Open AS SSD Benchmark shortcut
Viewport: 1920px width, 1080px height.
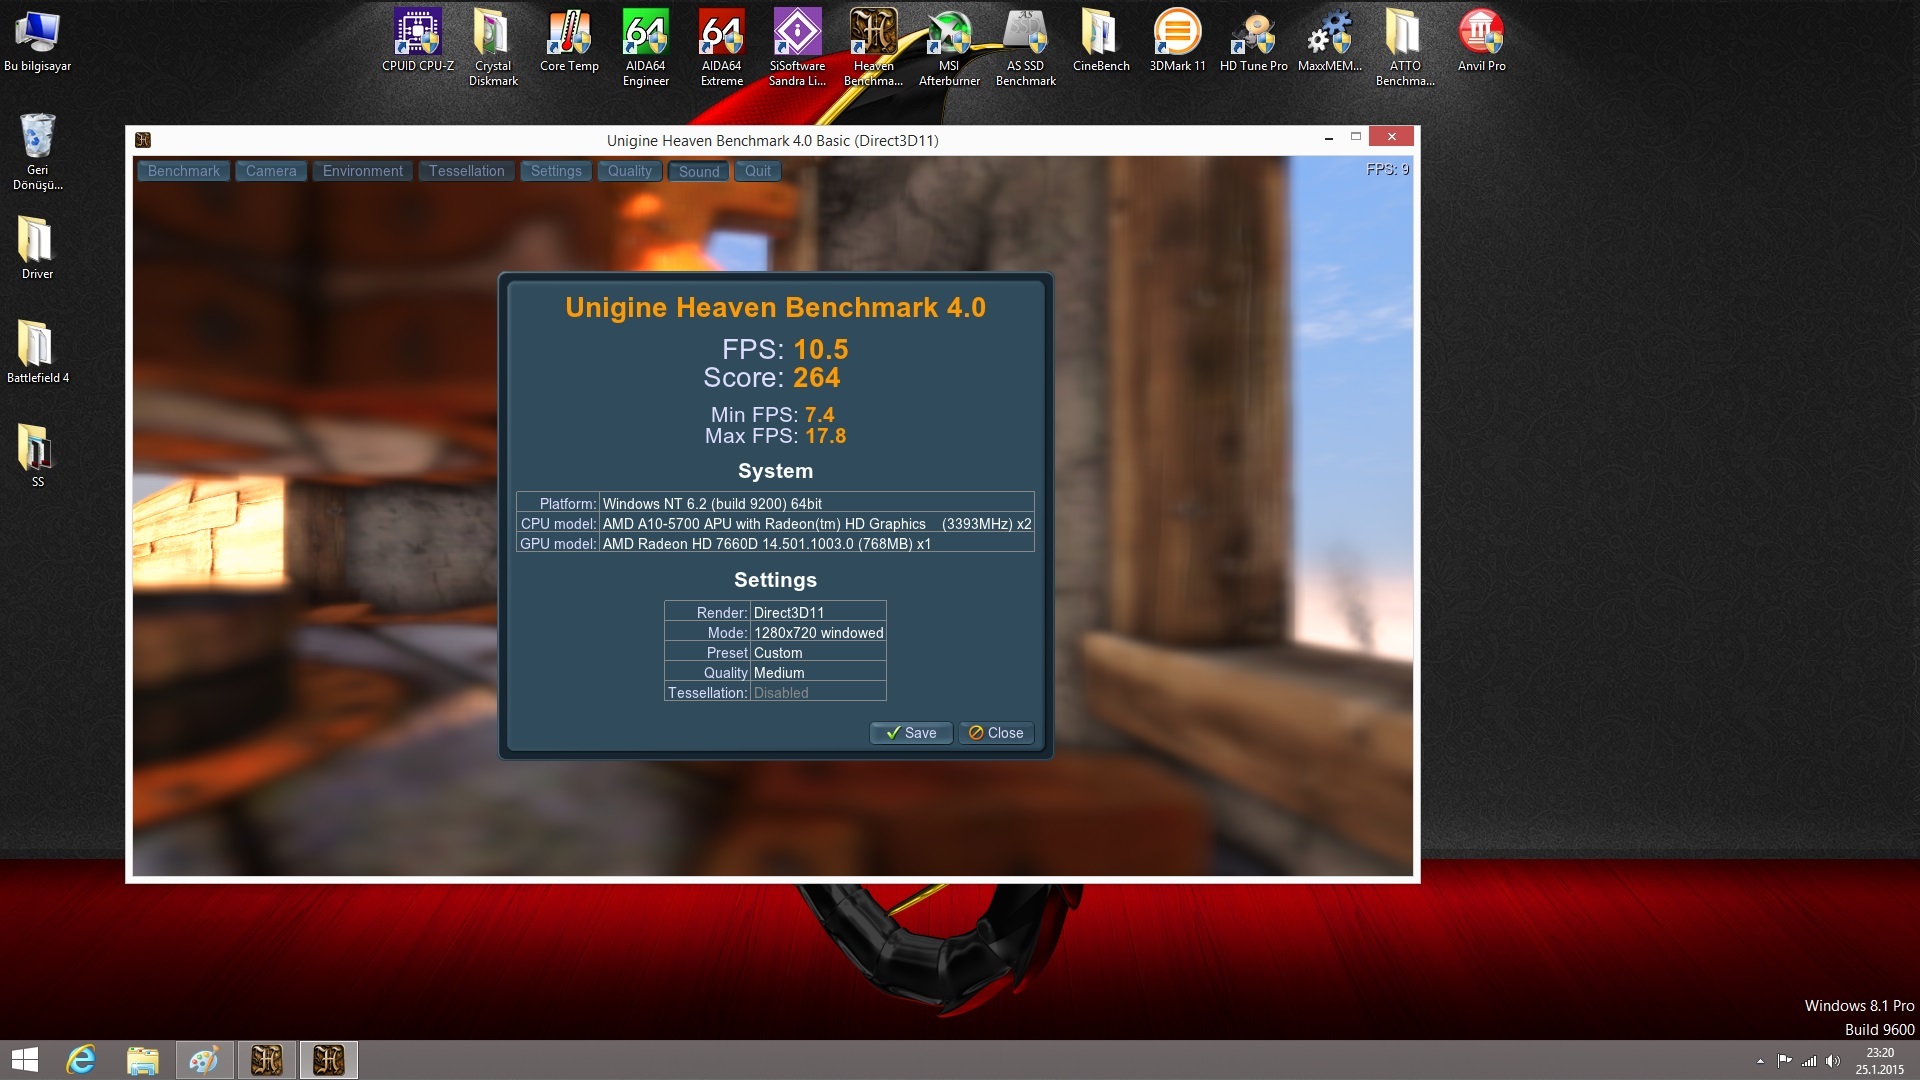pyautogui.click(x=1025, y=48)
